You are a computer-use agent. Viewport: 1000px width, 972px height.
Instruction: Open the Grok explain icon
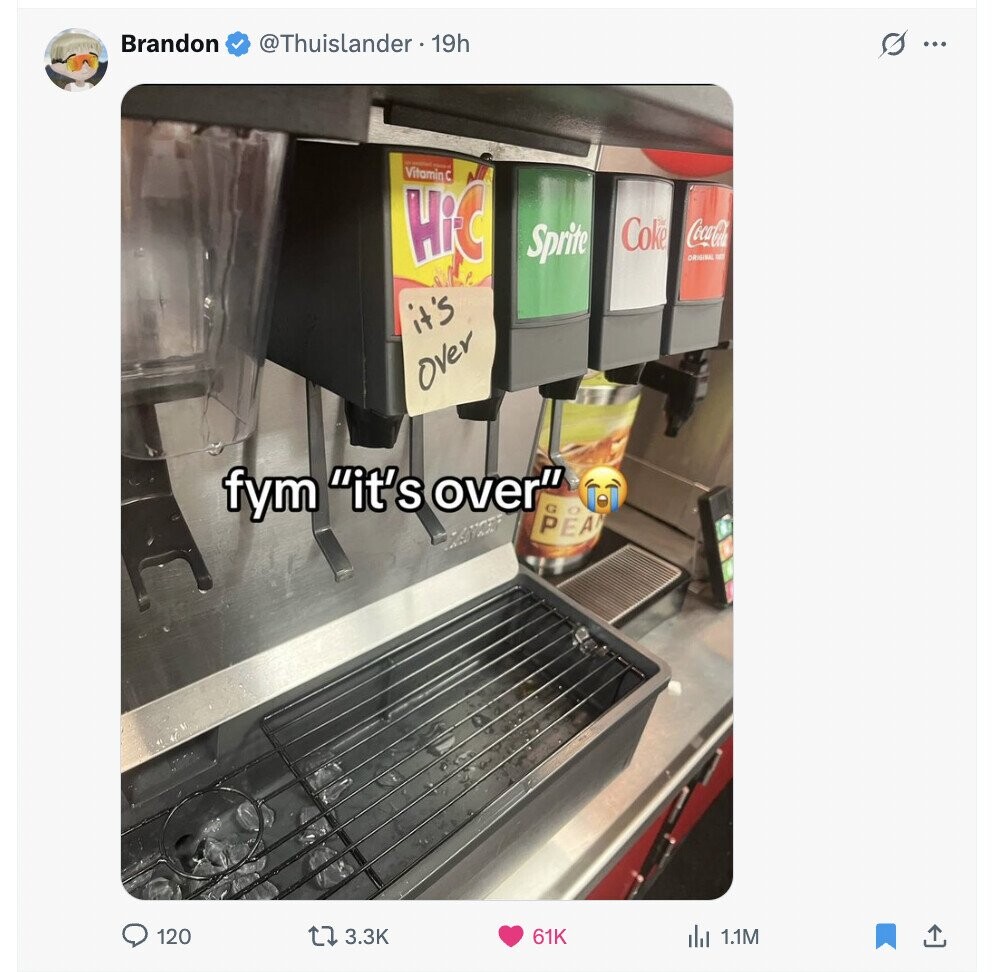[892, 44]
